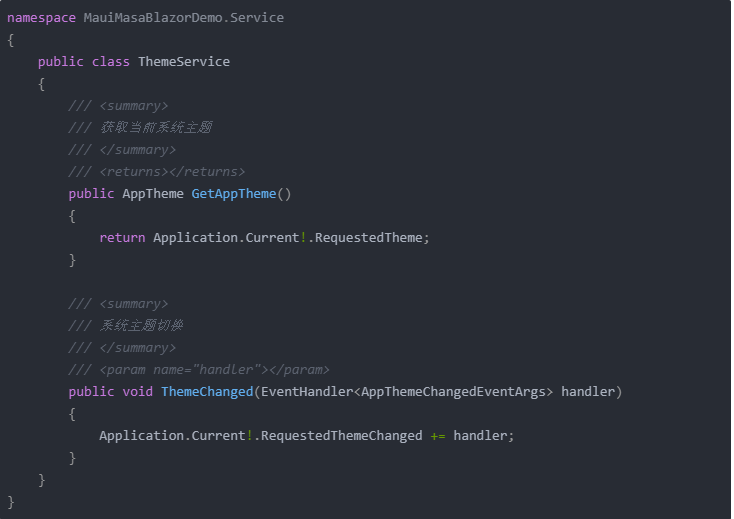The width and height of the screenshot is (734, 519).
Task: Click the return keyword
Action: tap(122, 238)
